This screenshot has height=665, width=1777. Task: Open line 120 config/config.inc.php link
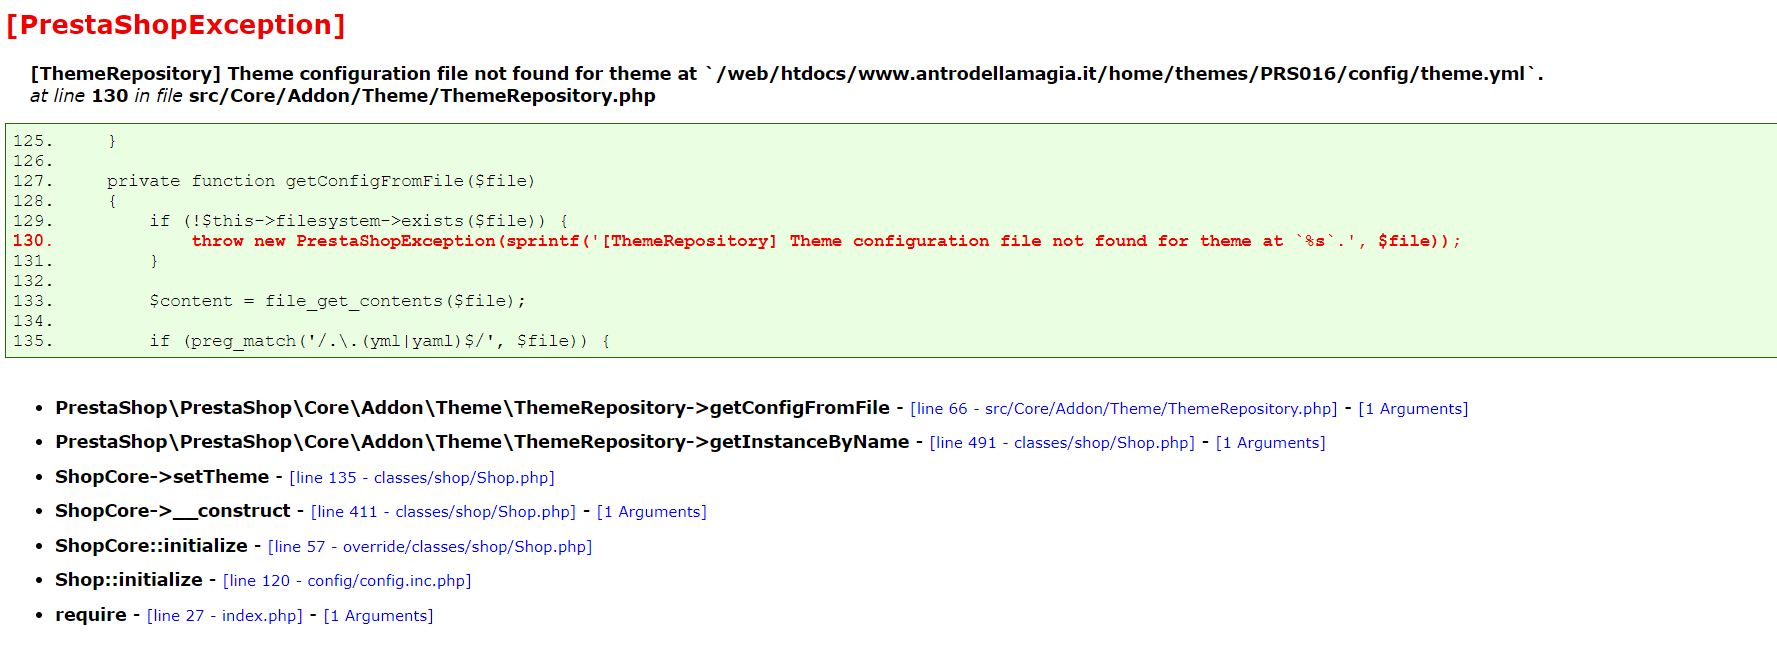pos(347,580)
